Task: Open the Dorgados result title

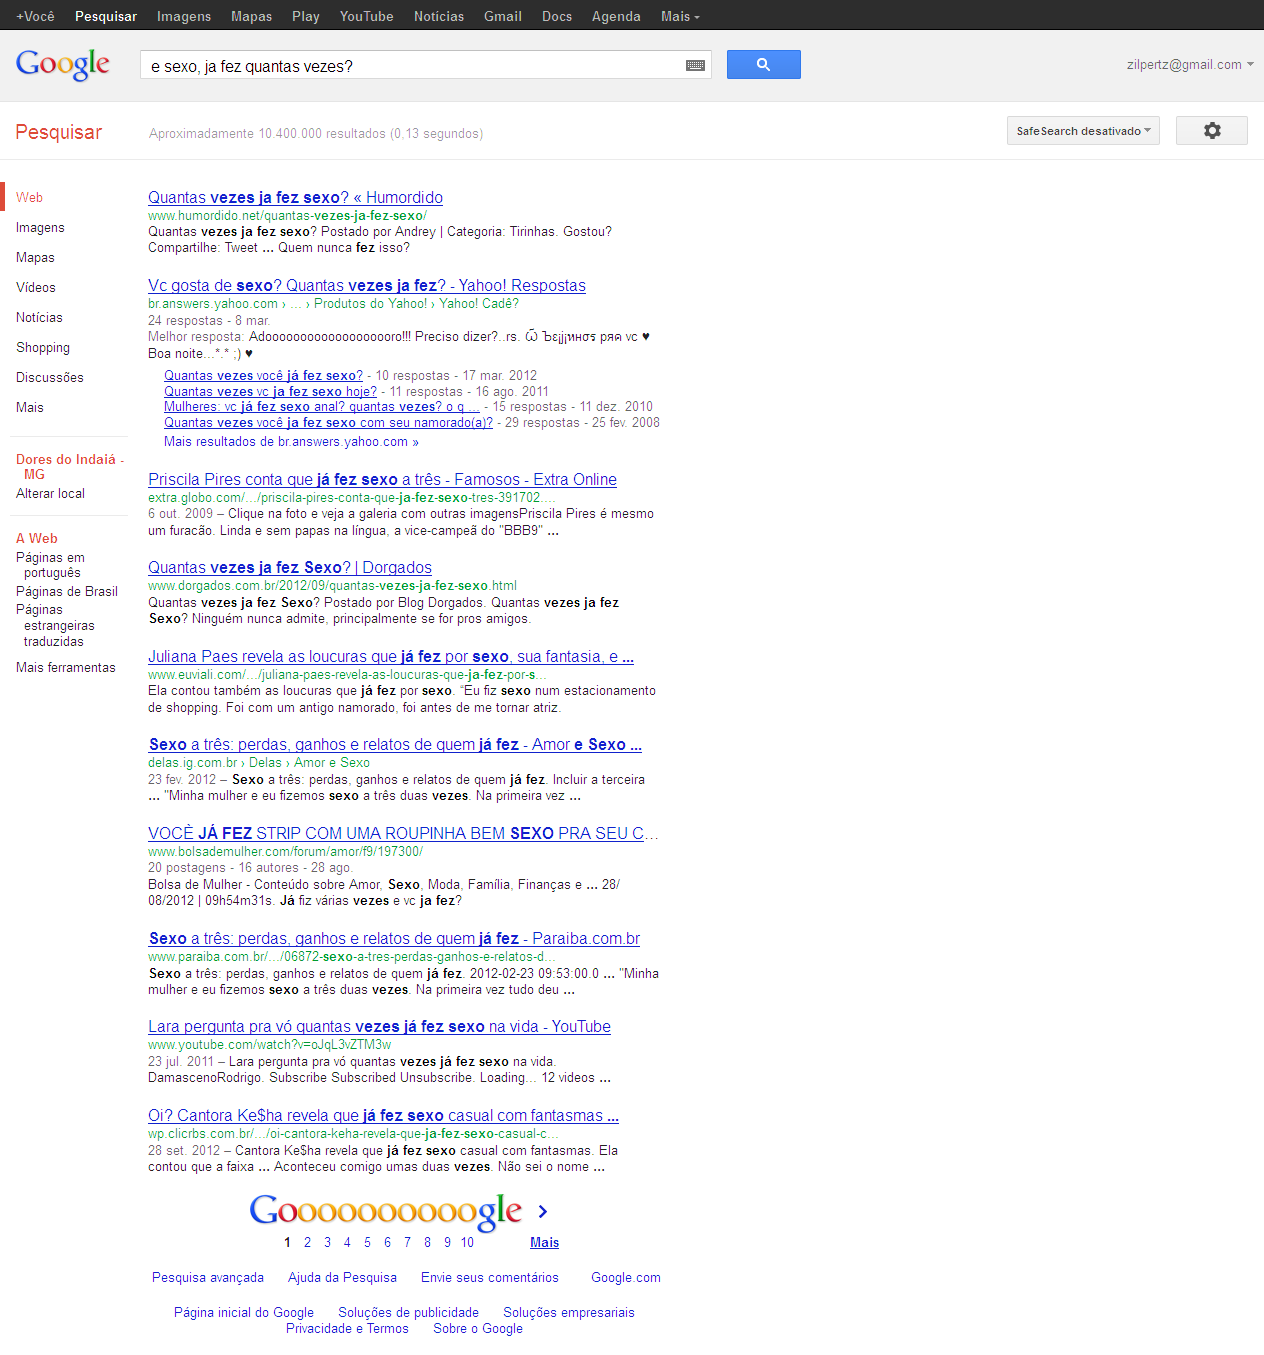Action: (x=290, y=567)
